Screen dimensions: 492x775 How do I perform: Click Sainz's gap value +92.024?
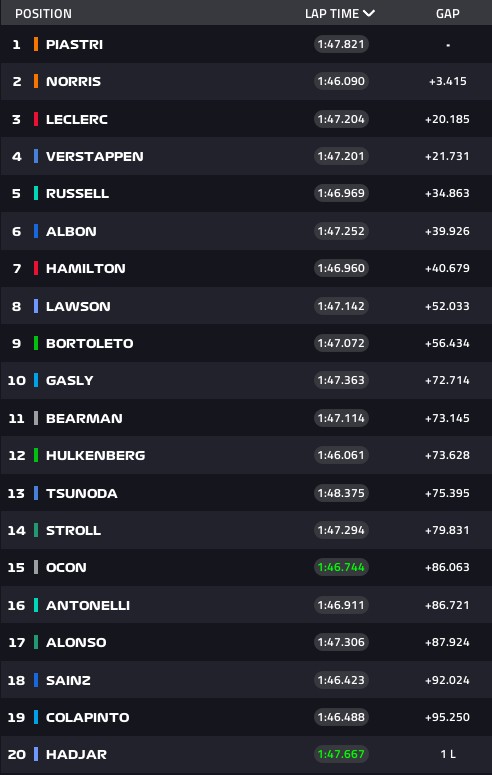[447, 680]
